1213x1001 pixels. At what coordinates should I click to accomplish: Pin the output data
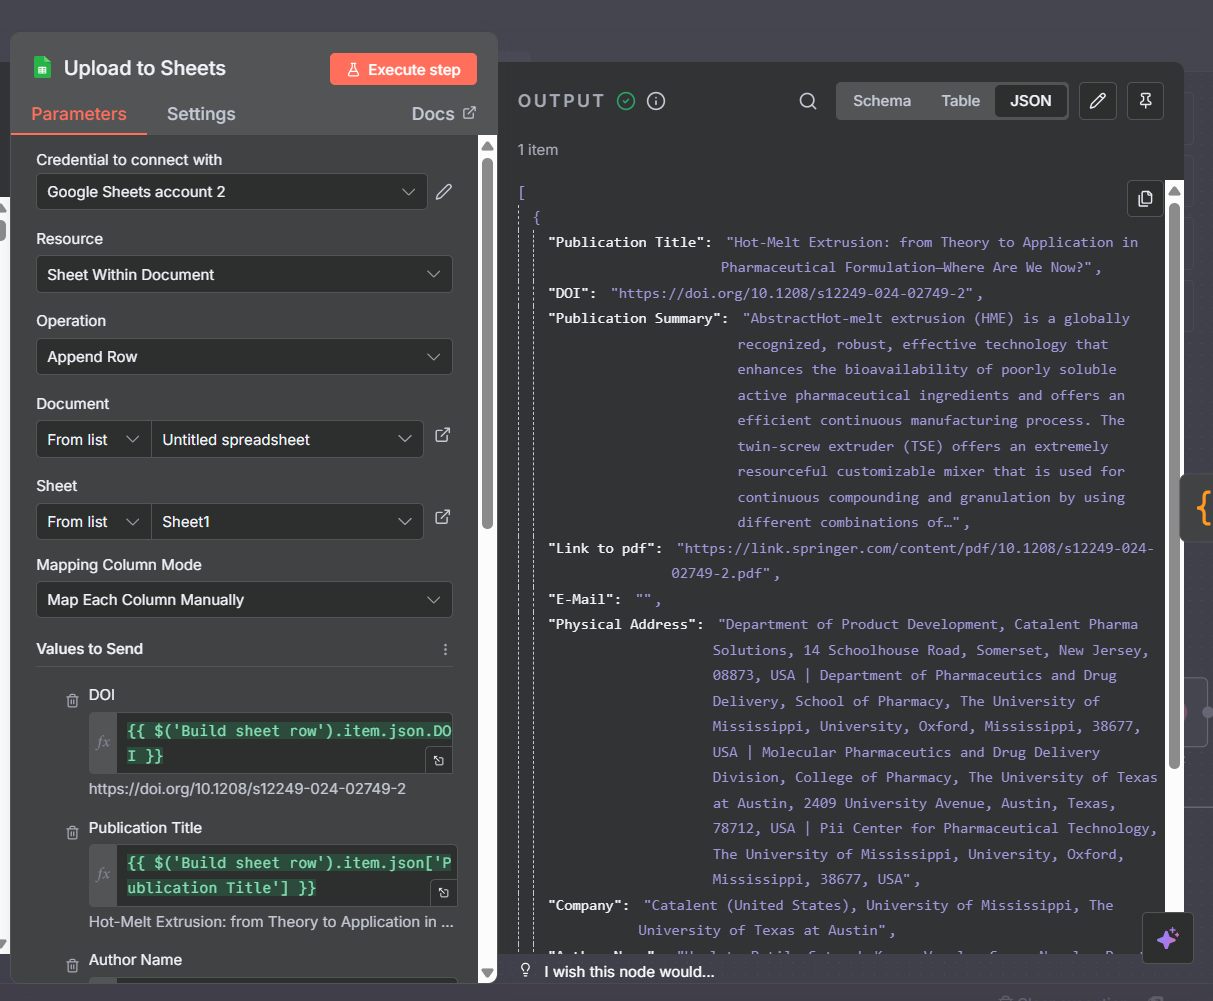pyautogui.click(x=1145, y=101)
